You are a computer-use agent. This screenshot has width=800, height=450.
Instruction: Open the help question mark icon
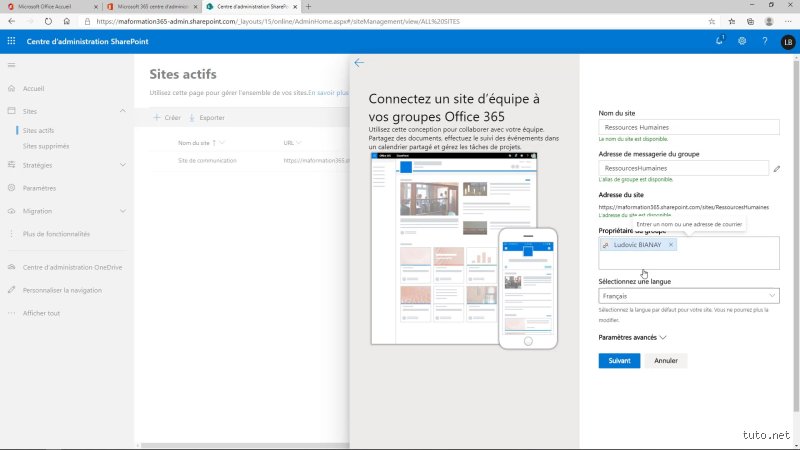(765, 41)
